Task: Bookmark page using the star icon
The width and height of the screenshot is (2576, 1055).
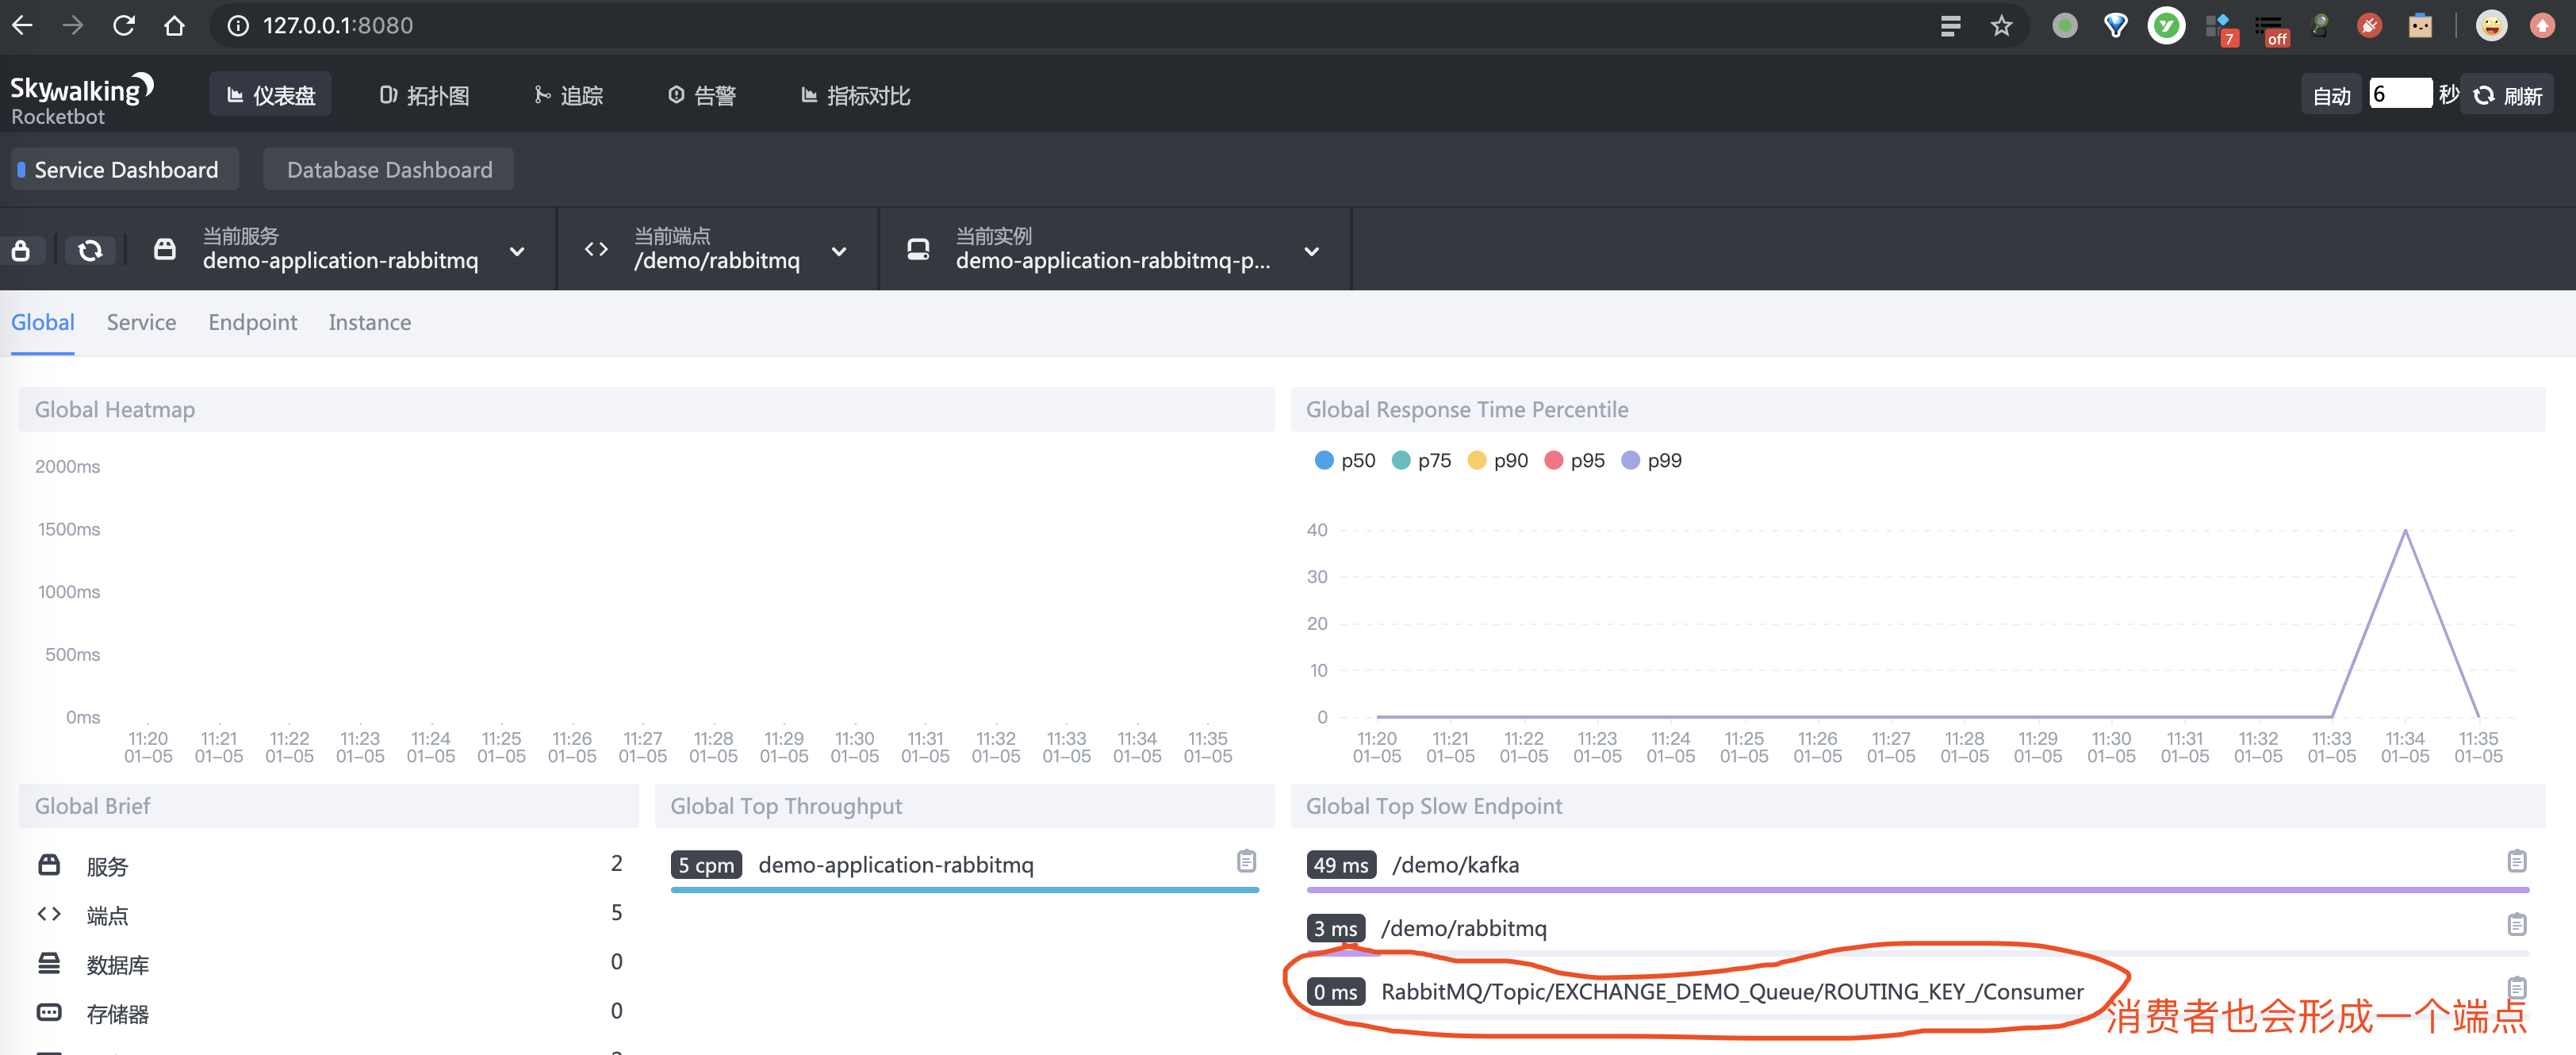Action: click(x=2001, y=26)
